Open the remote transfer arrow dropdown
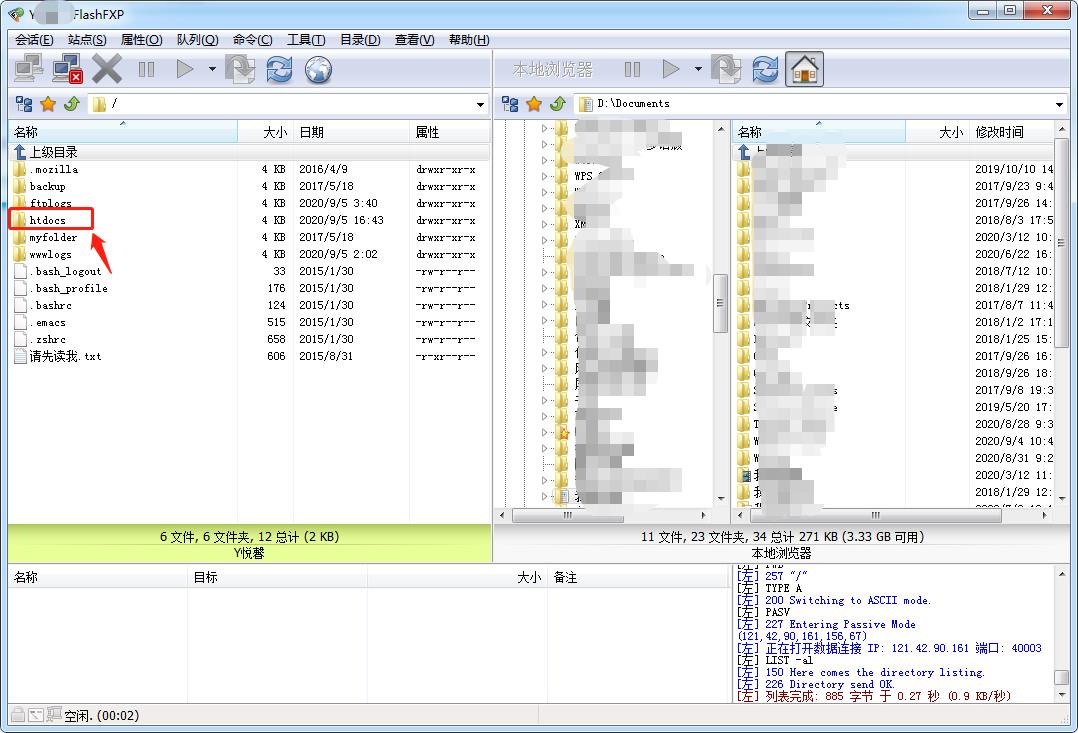Image resolution: width=1078 pixels, height=733 pixels. point(212,69)
